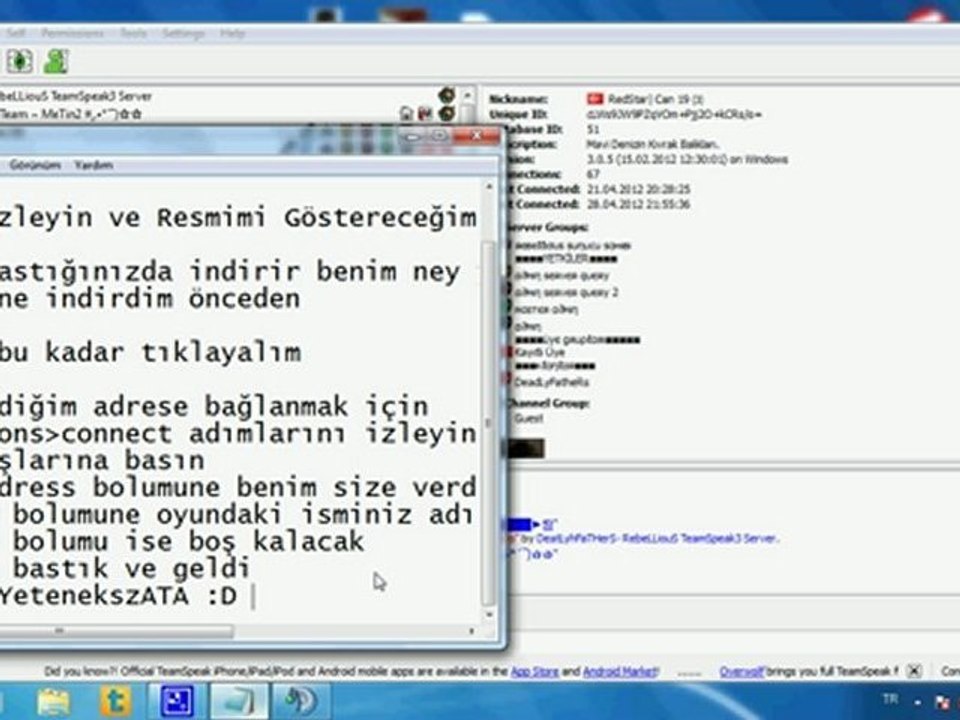The image size is (960, 720).
Task: Click the Kayıtlı Üye group entry
Action: 539,352
